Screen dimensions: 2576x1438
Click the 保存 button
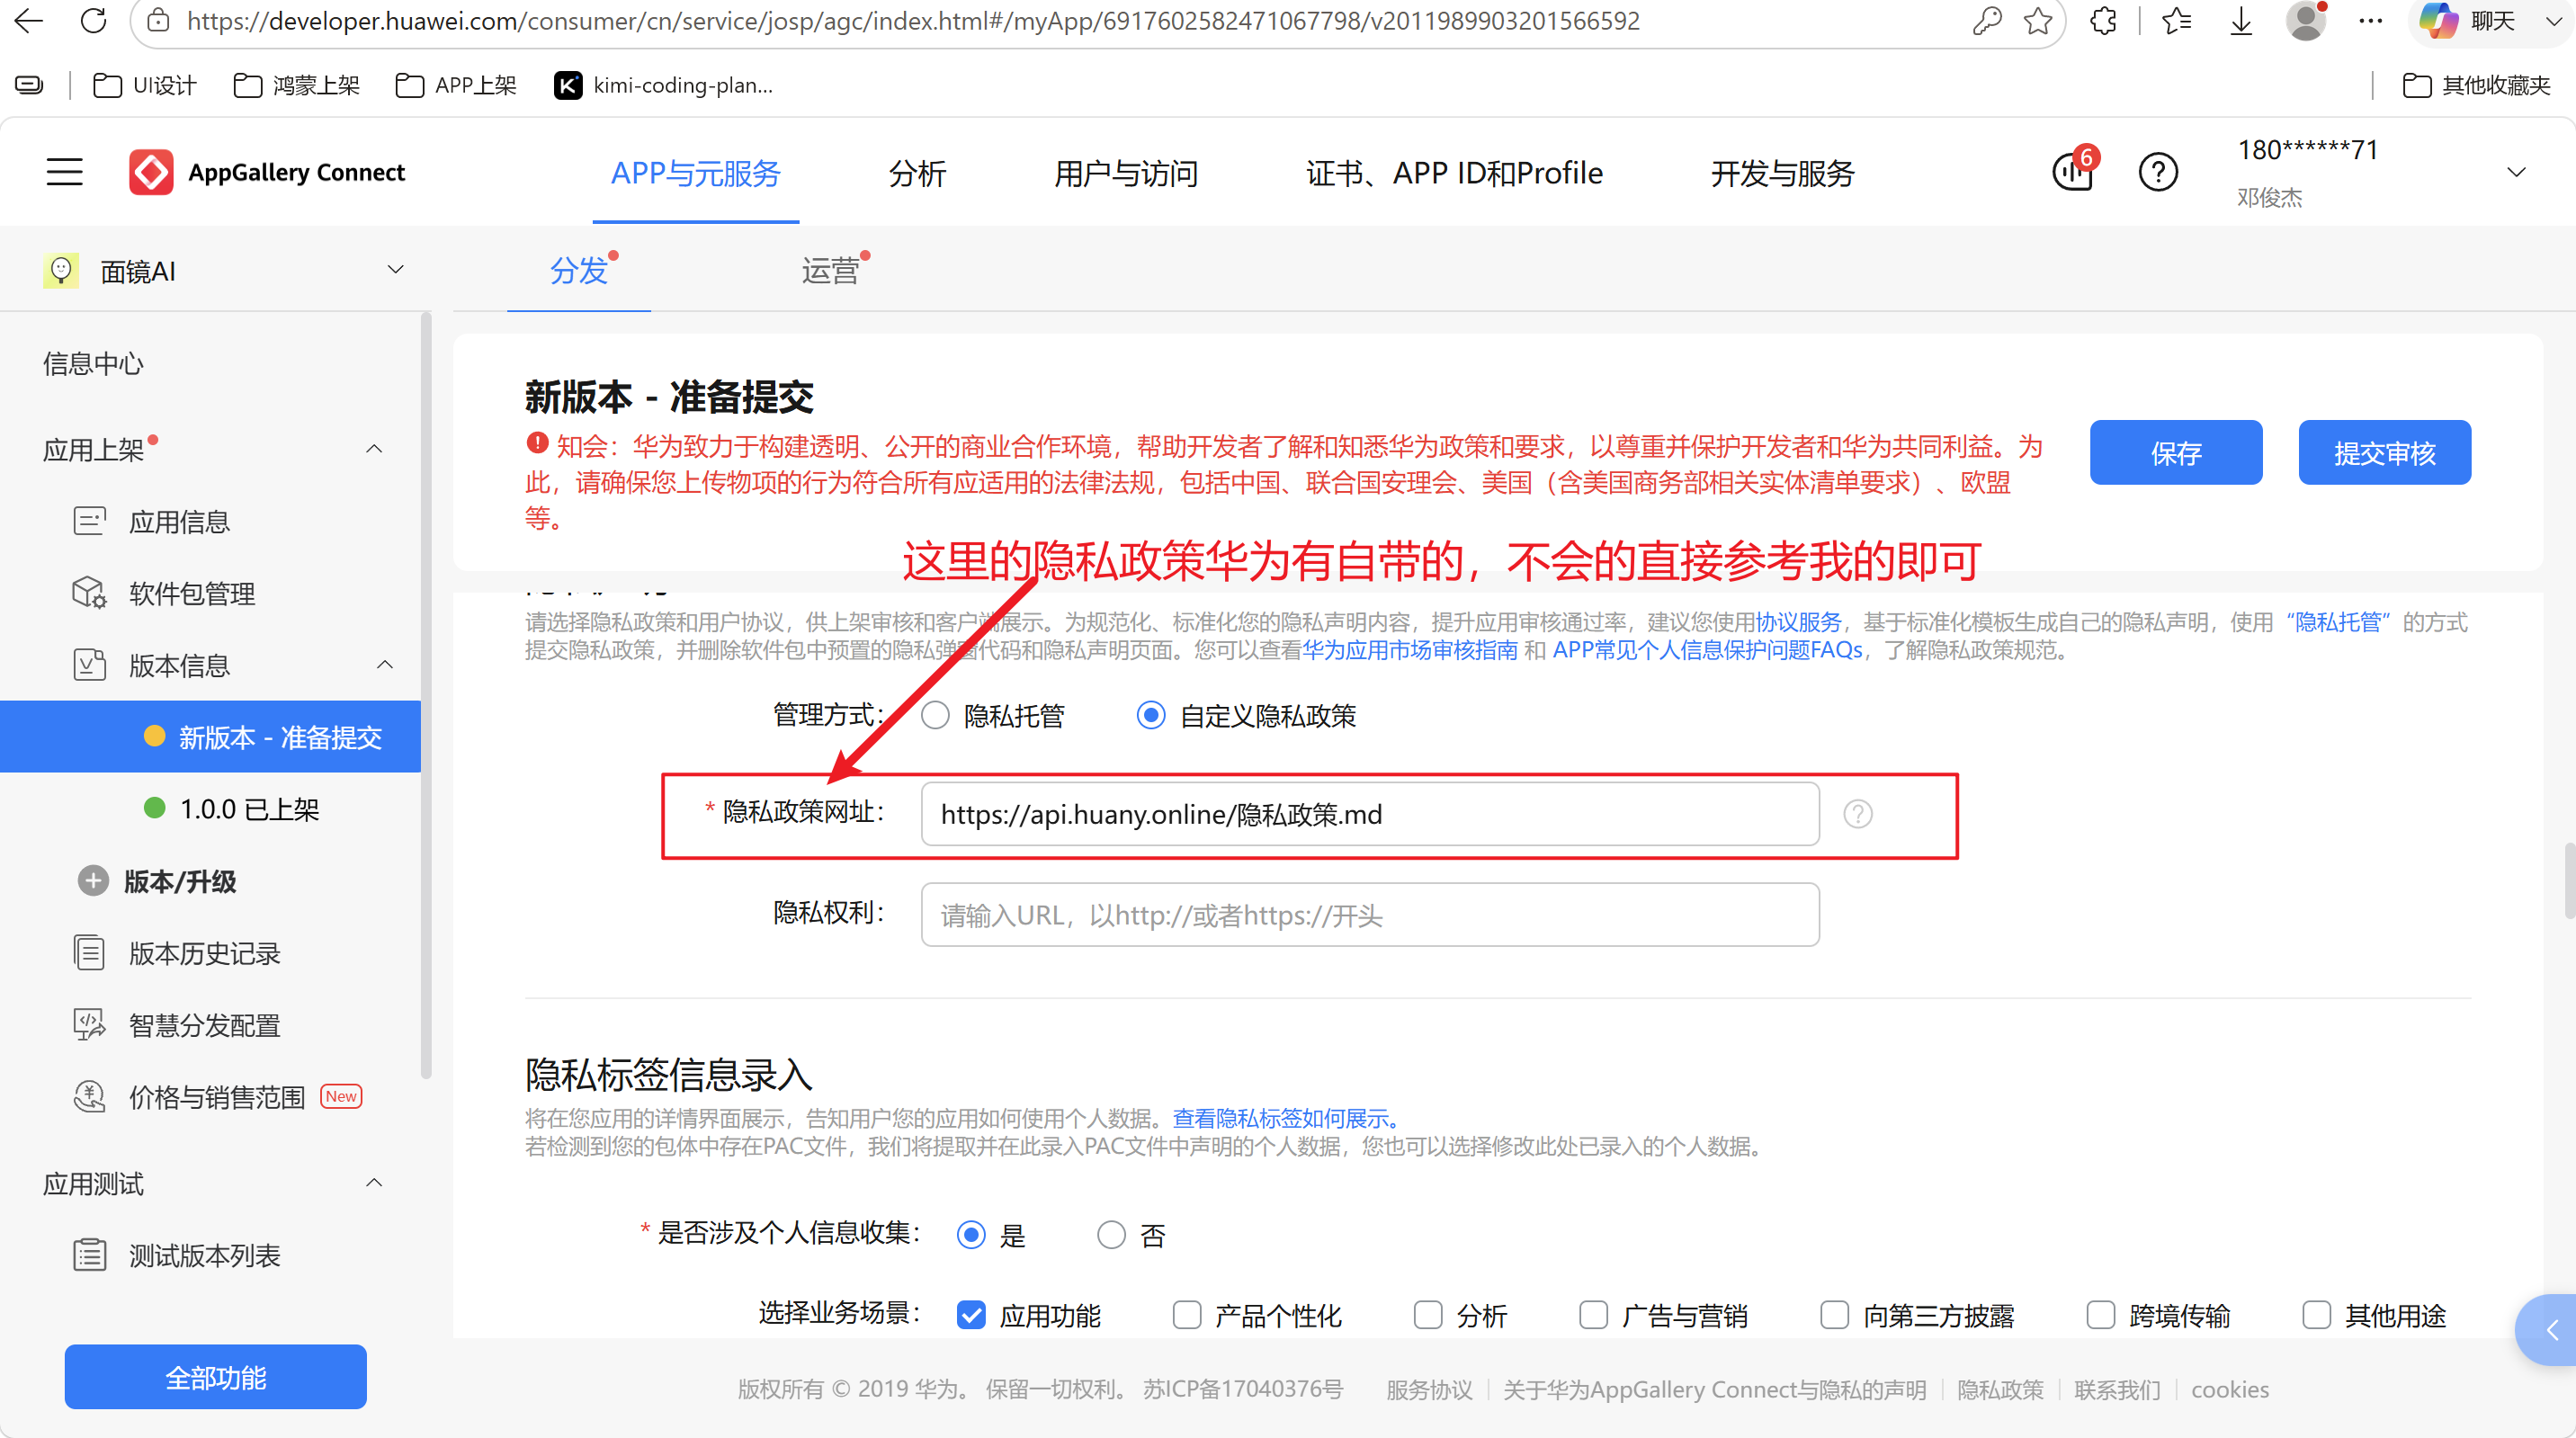(2176, 452)
